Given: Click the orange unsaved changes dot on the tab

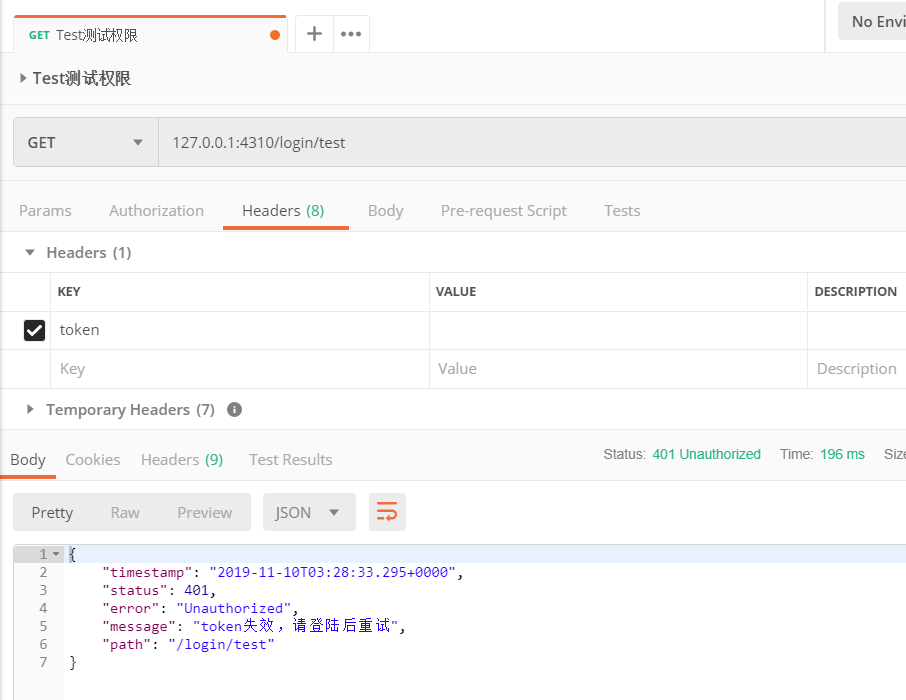Looking at the screenshot, I should coord(274,33).
